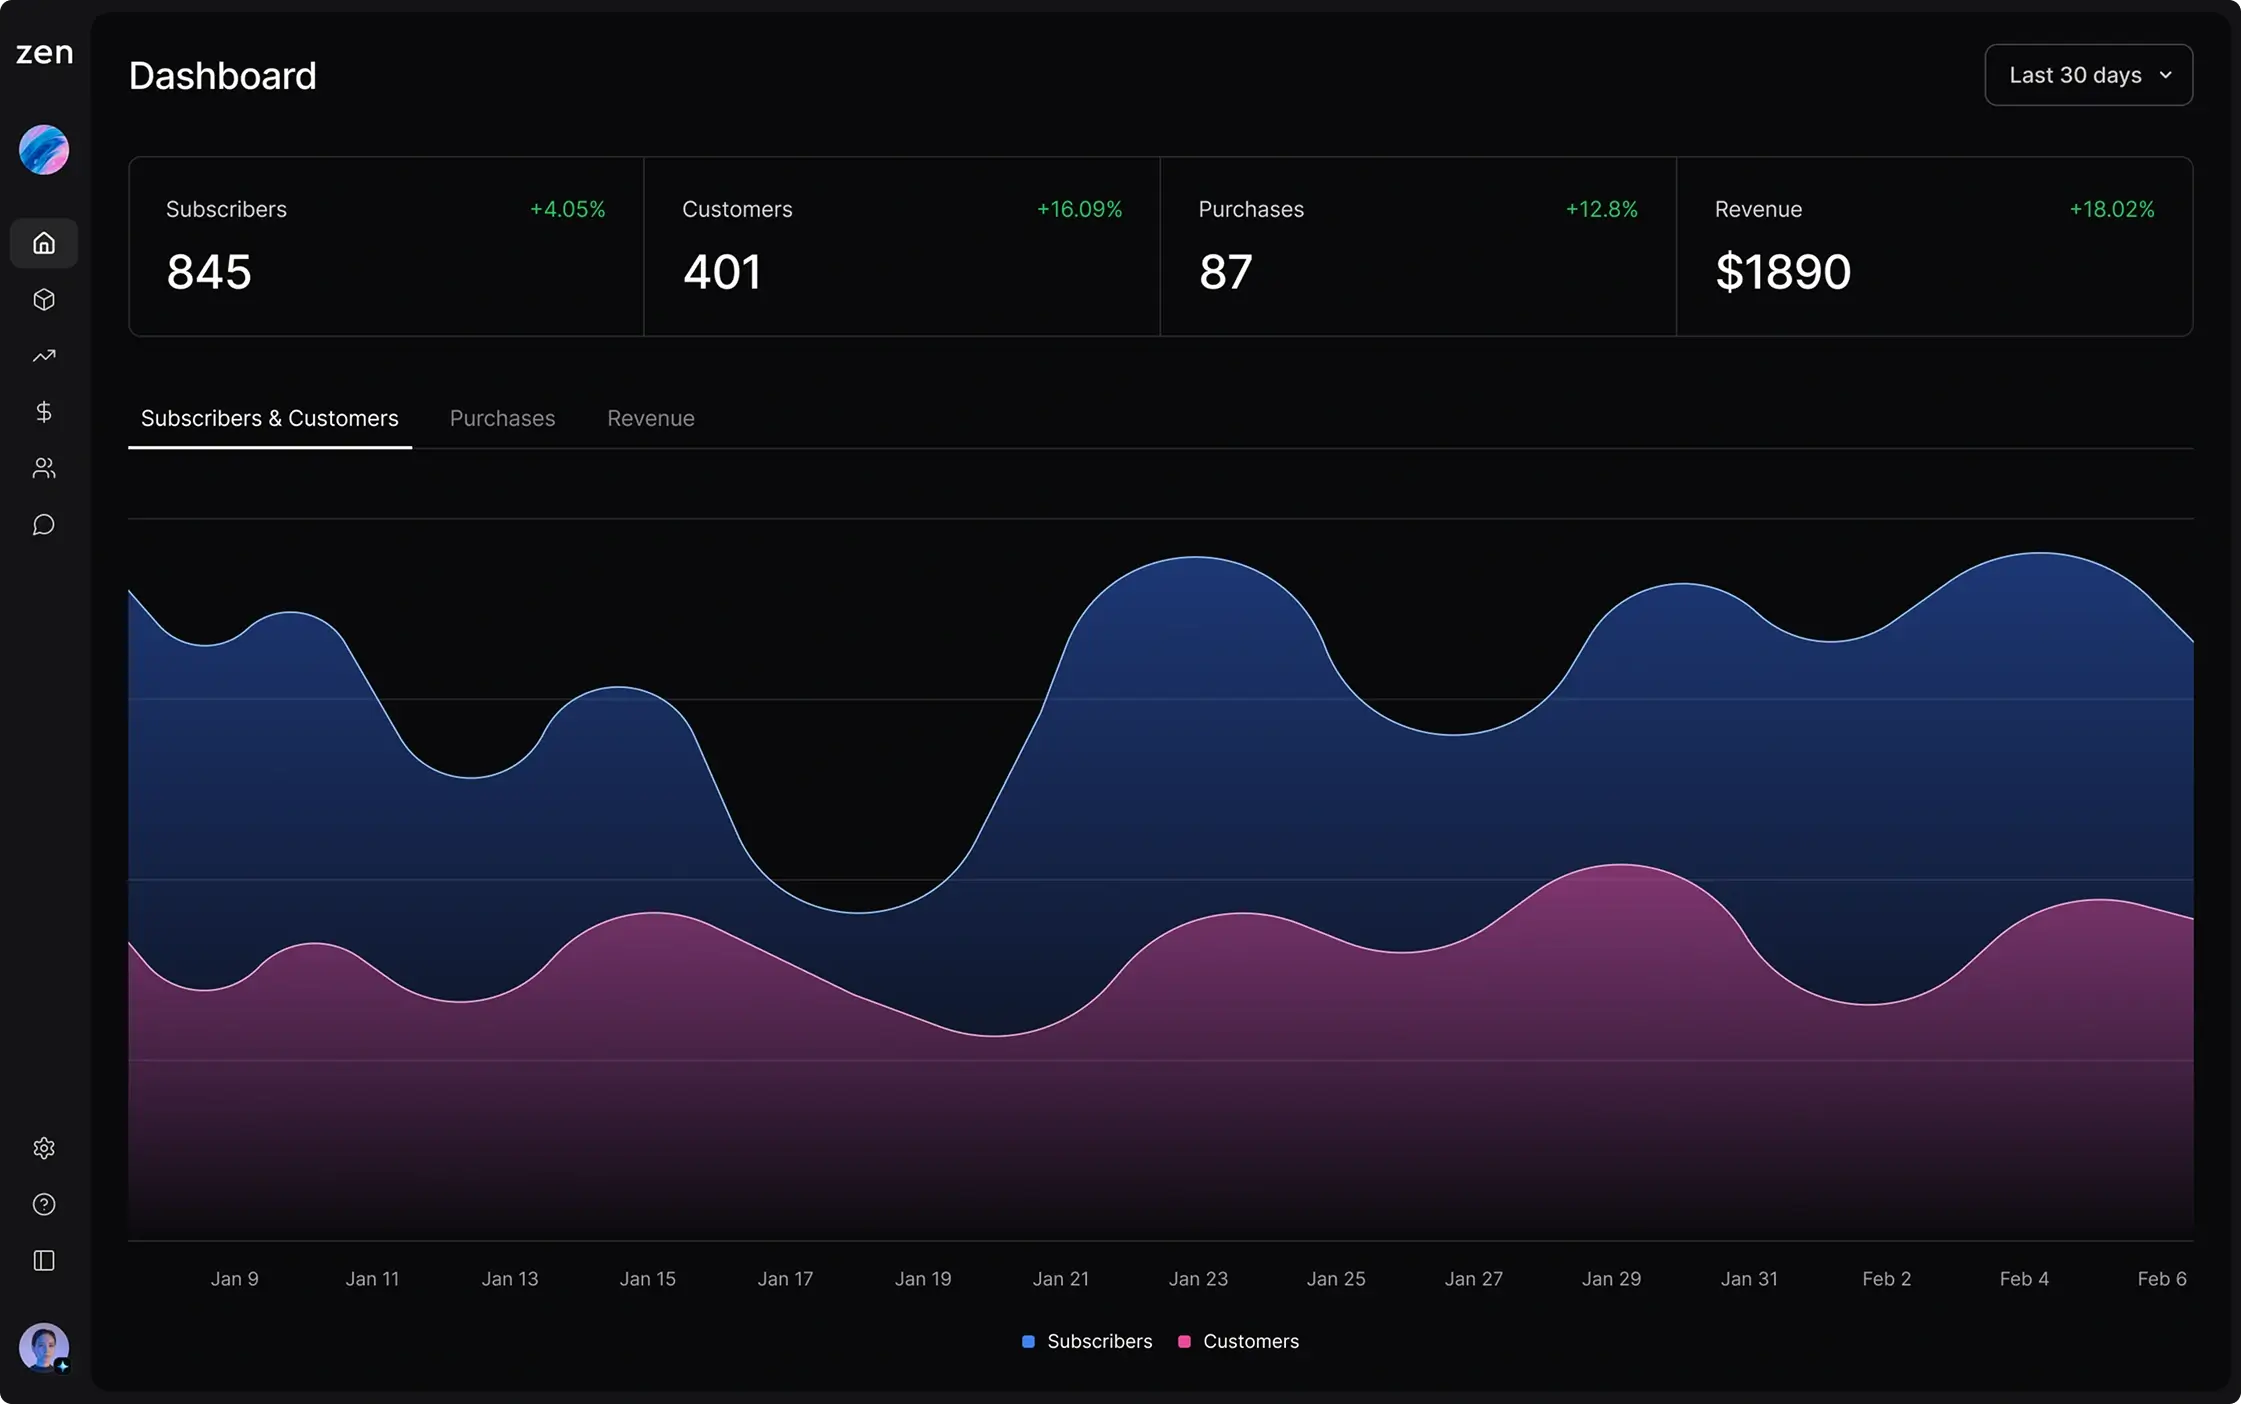
Task: Open the Analytics trend icon
Action: coord(43,356)
